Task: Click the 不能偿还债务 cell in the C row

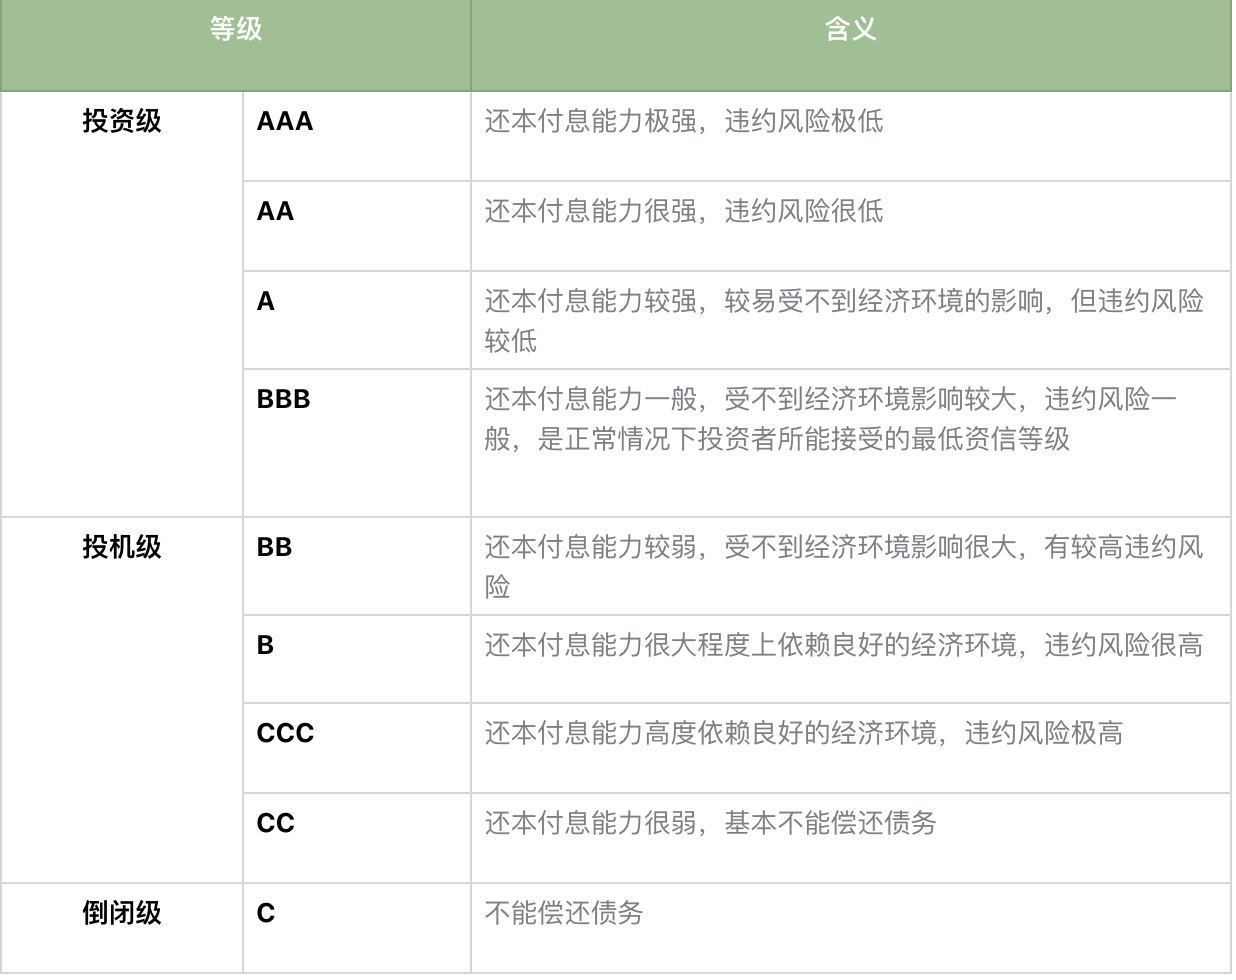Action: (x=564, y=914)
